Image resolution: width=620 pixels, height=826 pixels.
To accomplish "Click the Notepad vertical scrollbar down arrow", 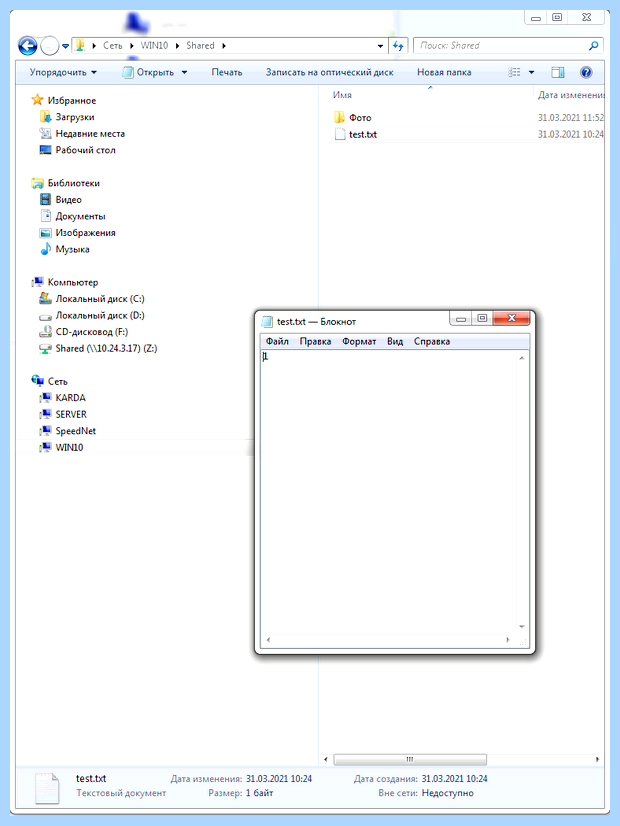I will coord(522,626).
